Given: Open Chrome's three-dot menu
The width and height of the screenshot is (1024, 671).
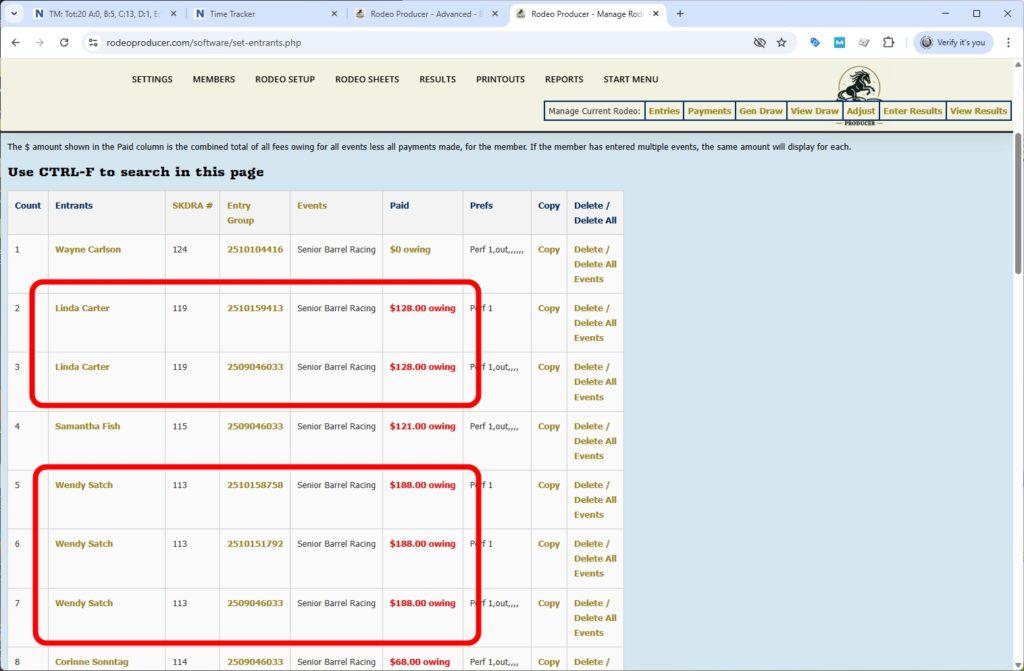Looking at the screenshot, I should (x=1006, y=43).
